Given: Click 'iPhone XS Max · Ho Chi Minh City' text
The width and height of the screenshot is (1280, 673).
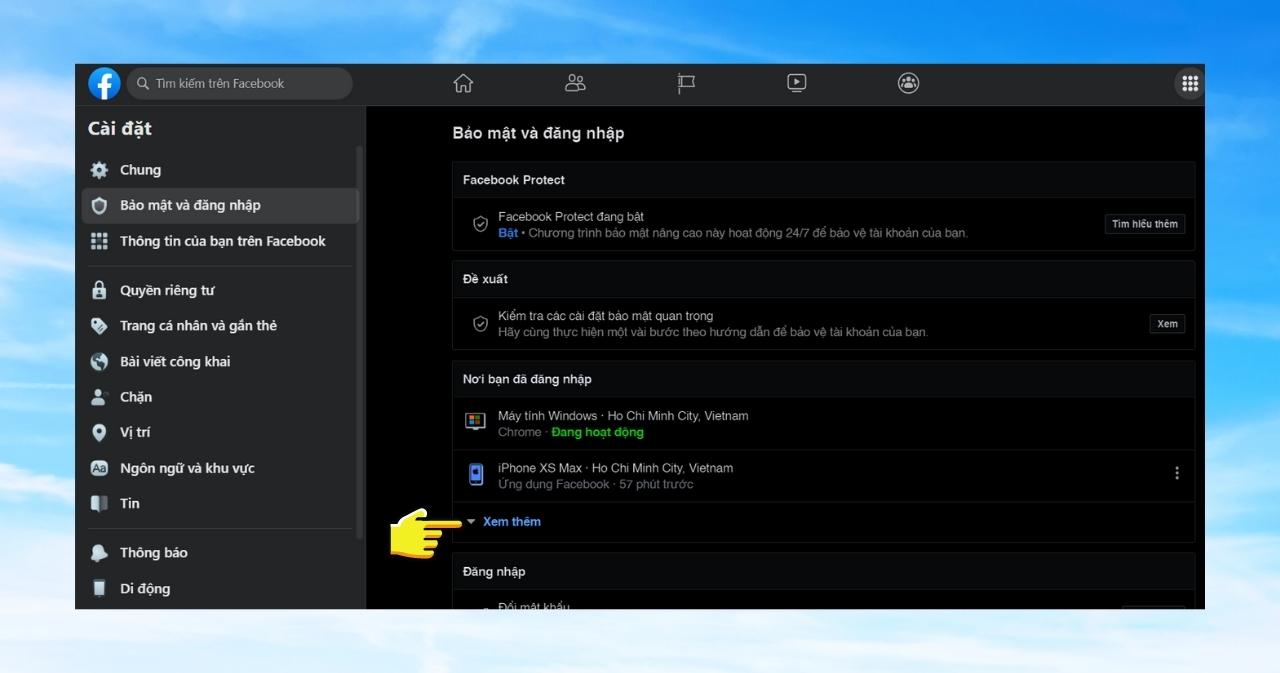Looking at the screenshot, I should tap(615, 468).
